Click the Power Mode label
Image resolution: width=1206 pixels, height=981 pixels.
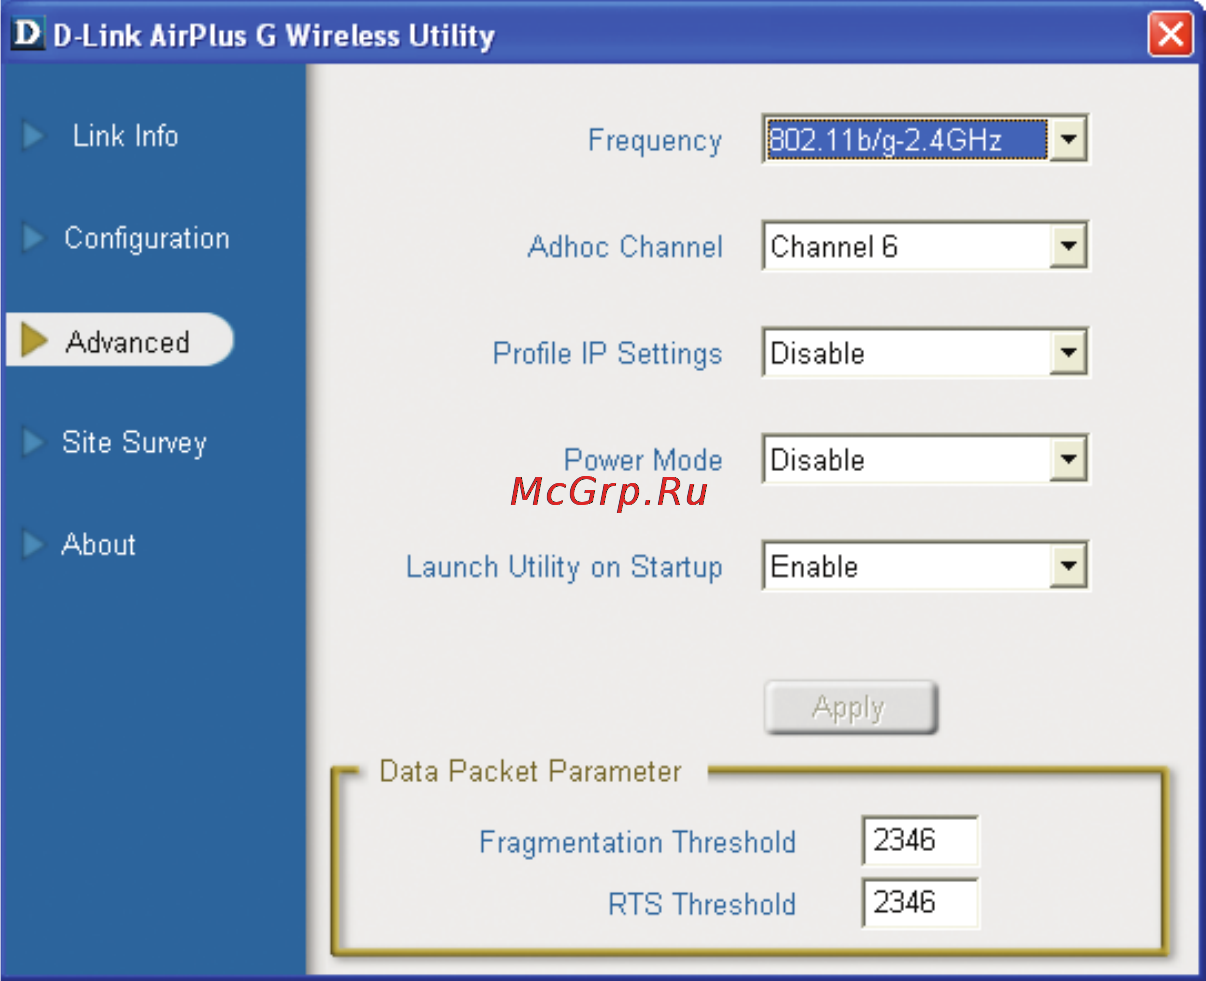[643, 460]
